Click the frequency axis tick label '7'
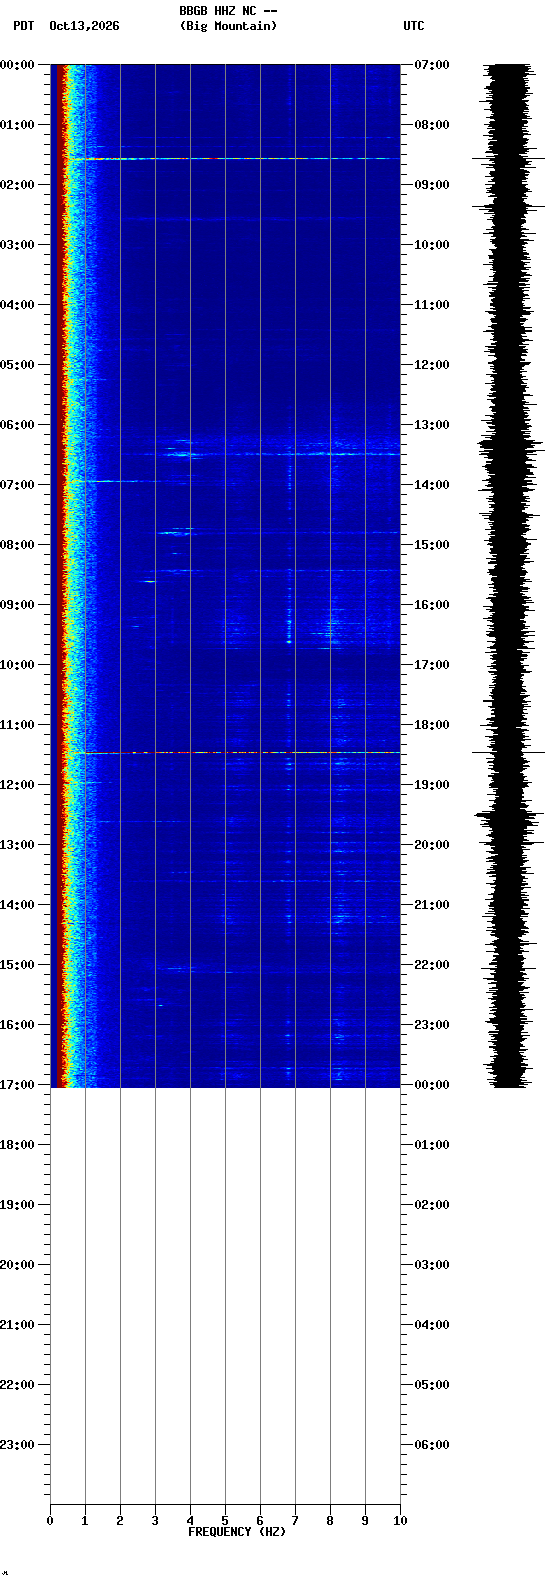The image size is (552, 1584). 295,1521
